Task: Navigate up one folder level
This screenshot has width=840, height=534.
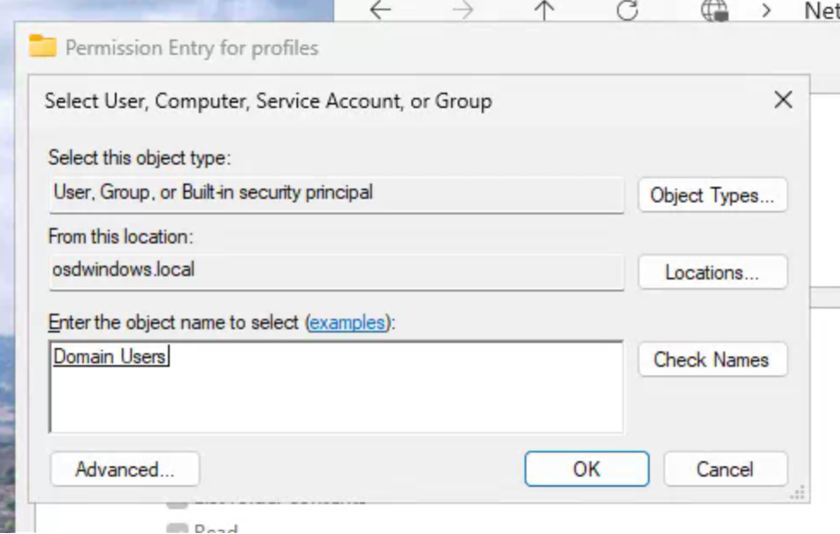Action: click(x=544, y=10)
